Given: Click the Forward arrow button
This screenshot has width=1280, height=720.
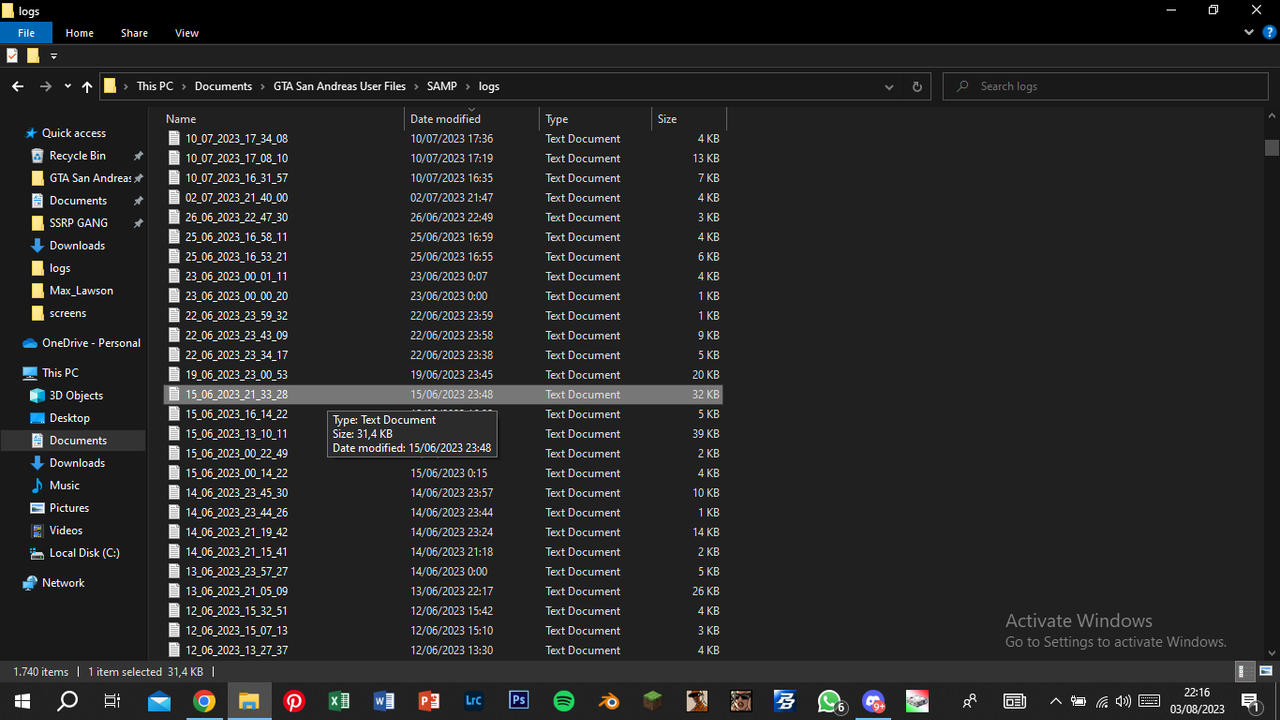Looking at the screenshot, I should 45,87.
